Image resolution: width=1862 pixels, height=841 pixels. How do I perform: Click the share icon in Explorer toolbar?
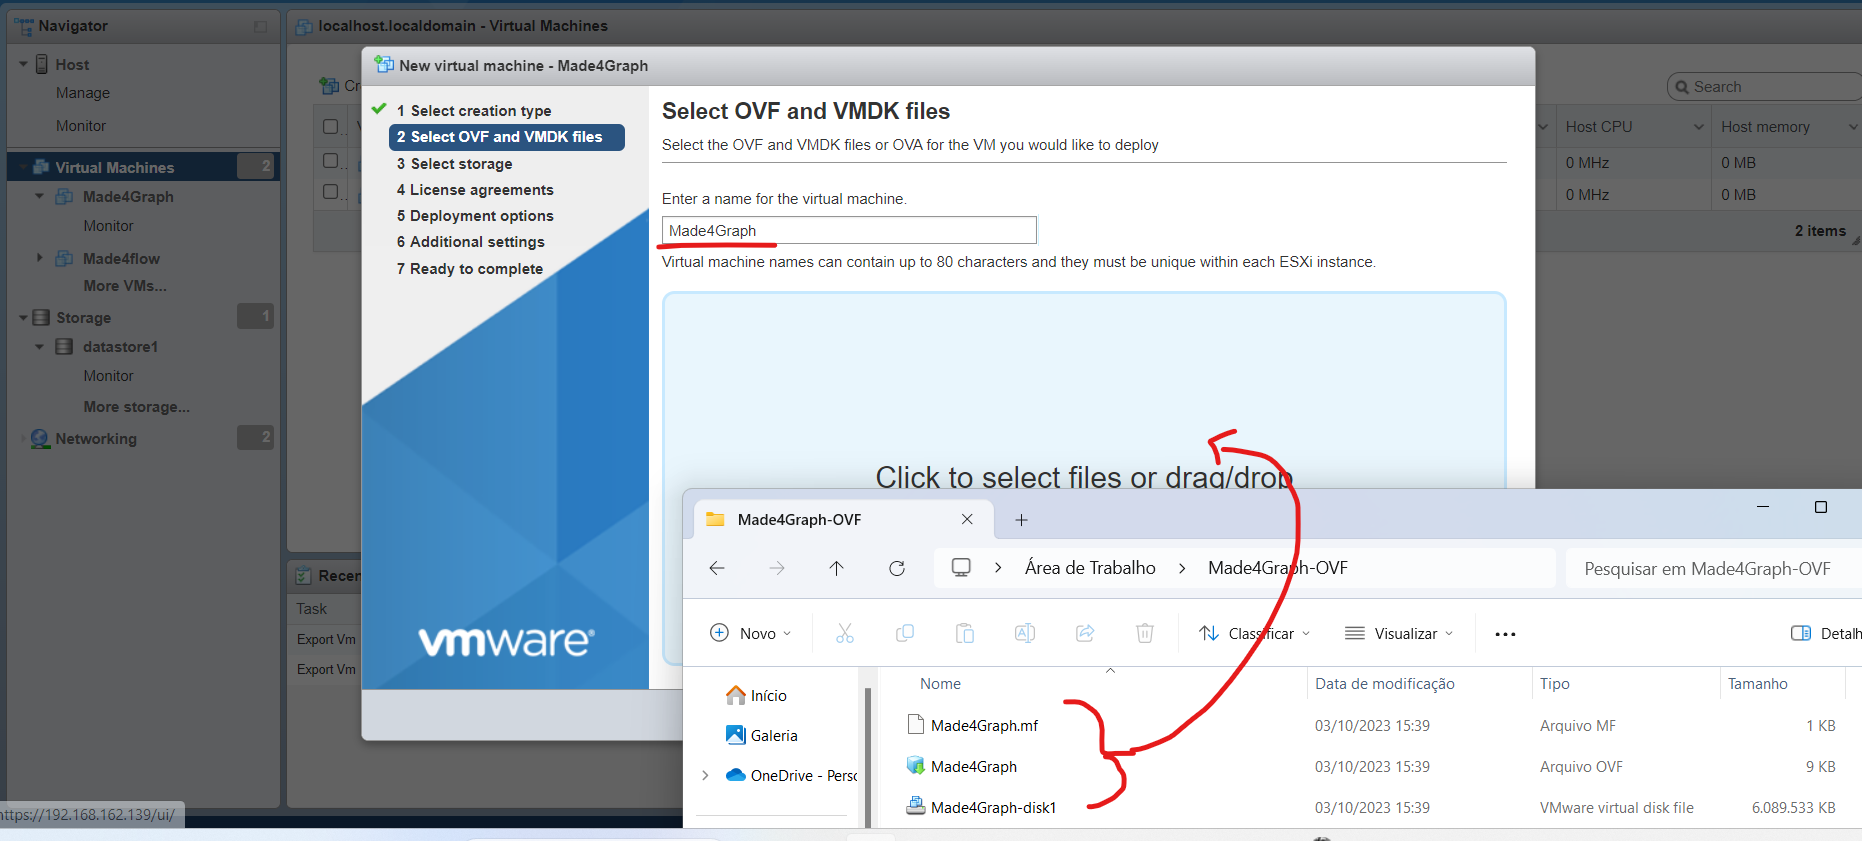pos(1085,633)
